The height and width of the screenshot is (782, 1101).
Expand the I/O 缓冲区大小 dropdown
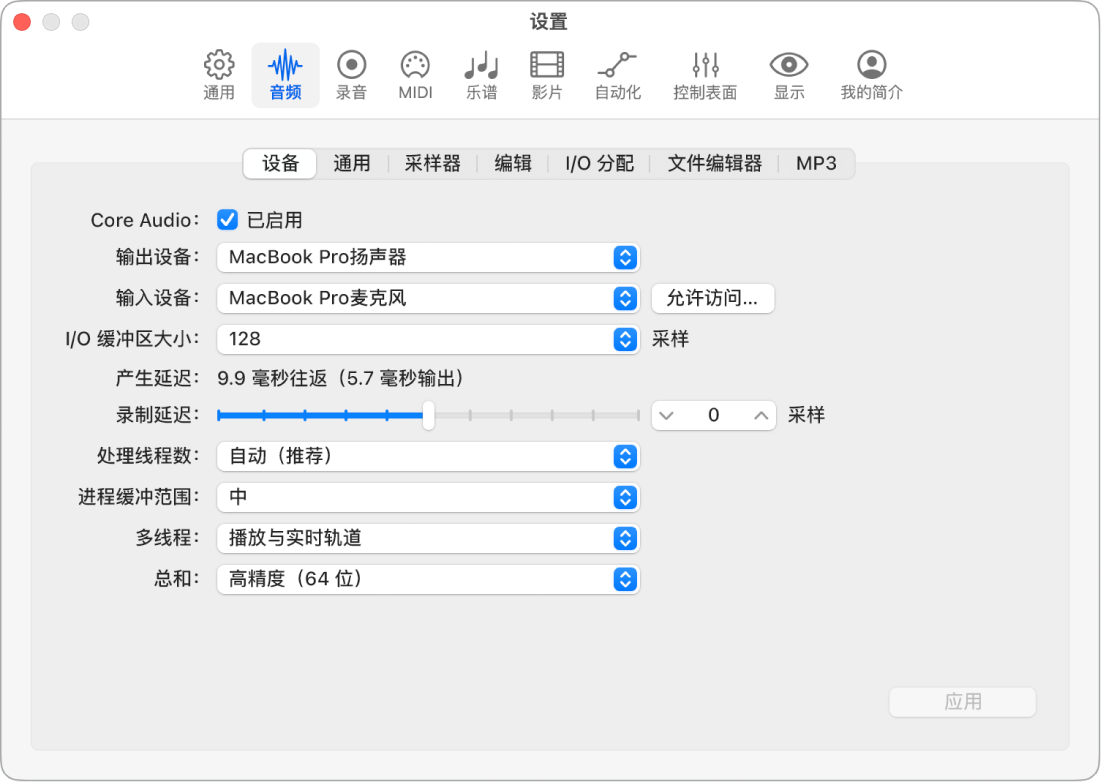click(427, 339)
